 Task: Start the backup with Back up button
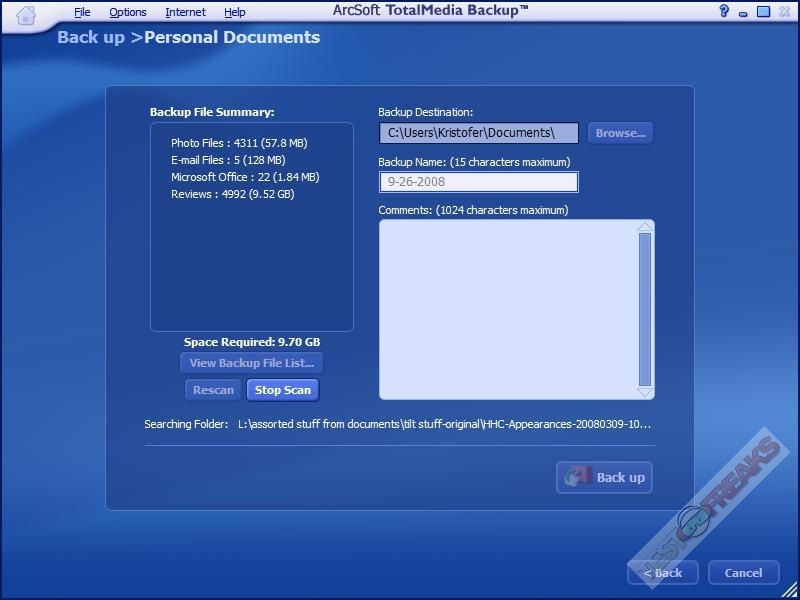tap(604, 477)
